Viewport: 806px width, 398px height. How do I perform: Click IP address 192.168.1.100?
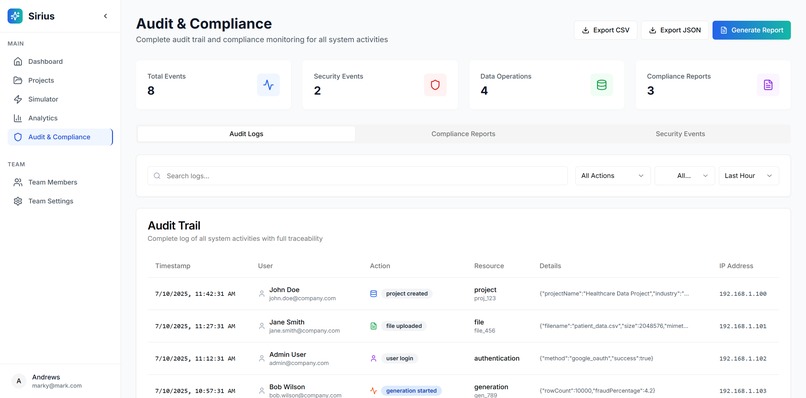click(743, 294)
